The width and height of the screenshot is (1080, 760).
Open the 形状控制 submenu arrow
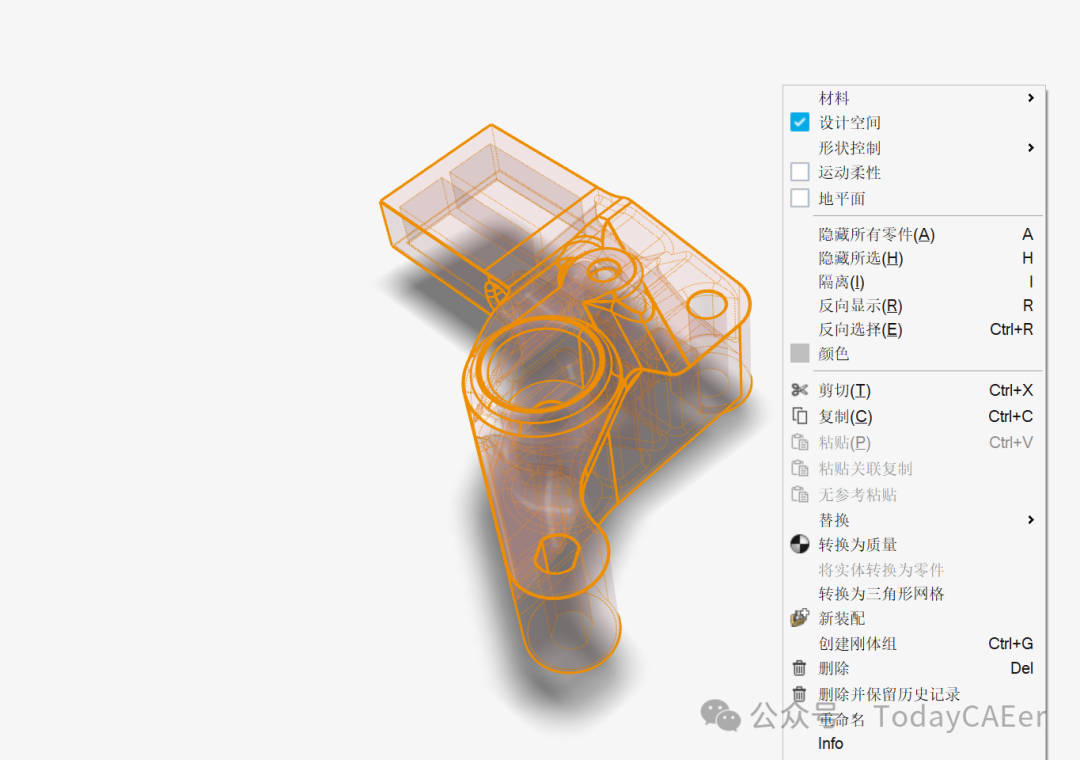click(x=1030, y=147)
